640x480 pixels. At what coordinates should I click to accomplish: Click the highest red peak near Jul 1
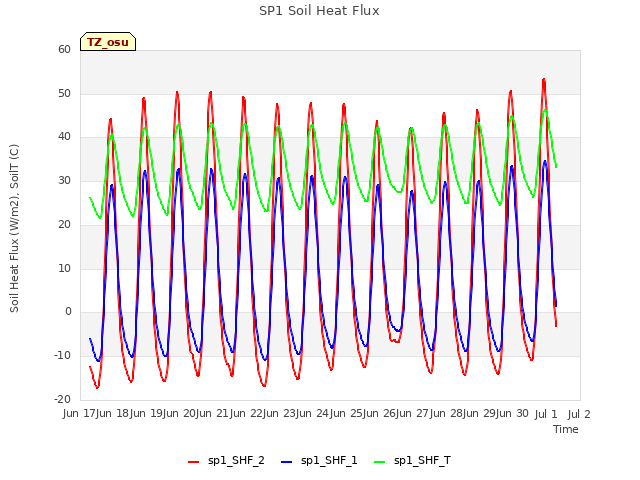tap(544, 80)
